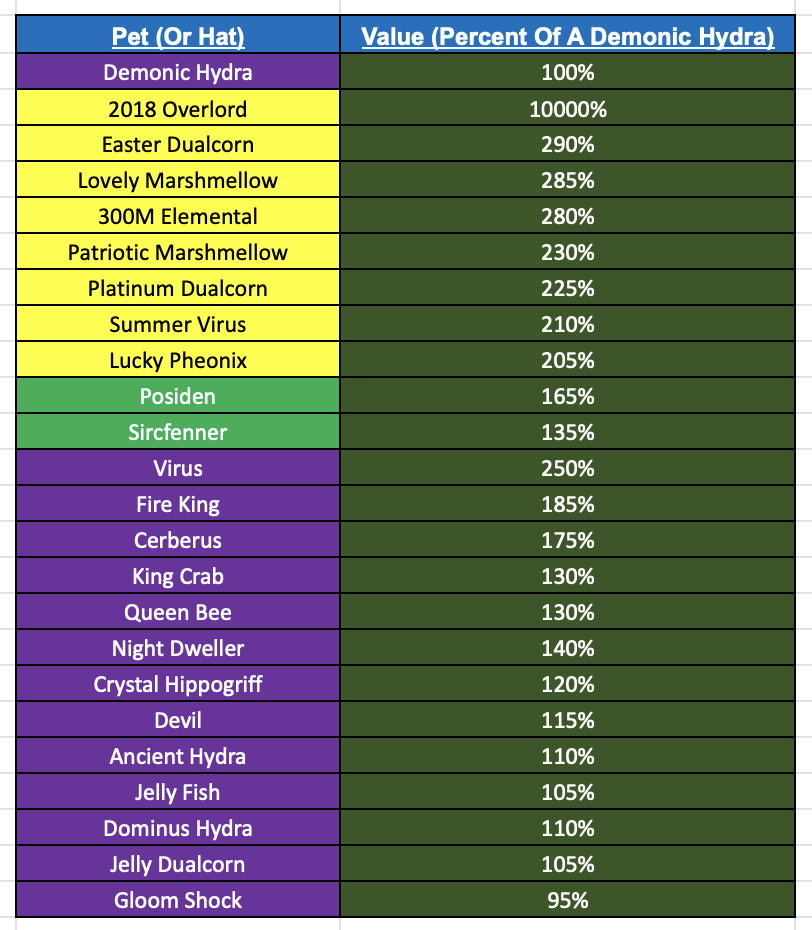Click the Summer Virus cell
The image size is (812, 930).
(x=178, y=325)
